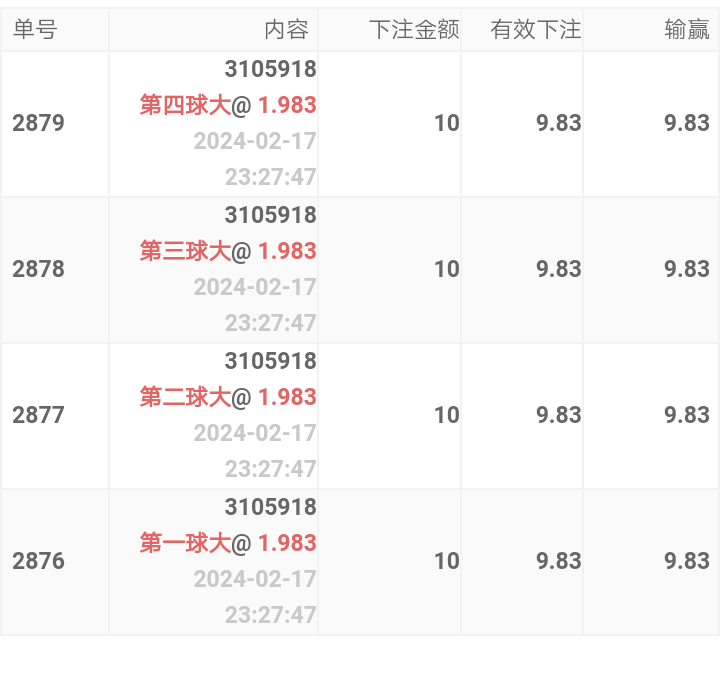Select order number 2877
This screenshot has height=676, width=720.
[39, 415]
